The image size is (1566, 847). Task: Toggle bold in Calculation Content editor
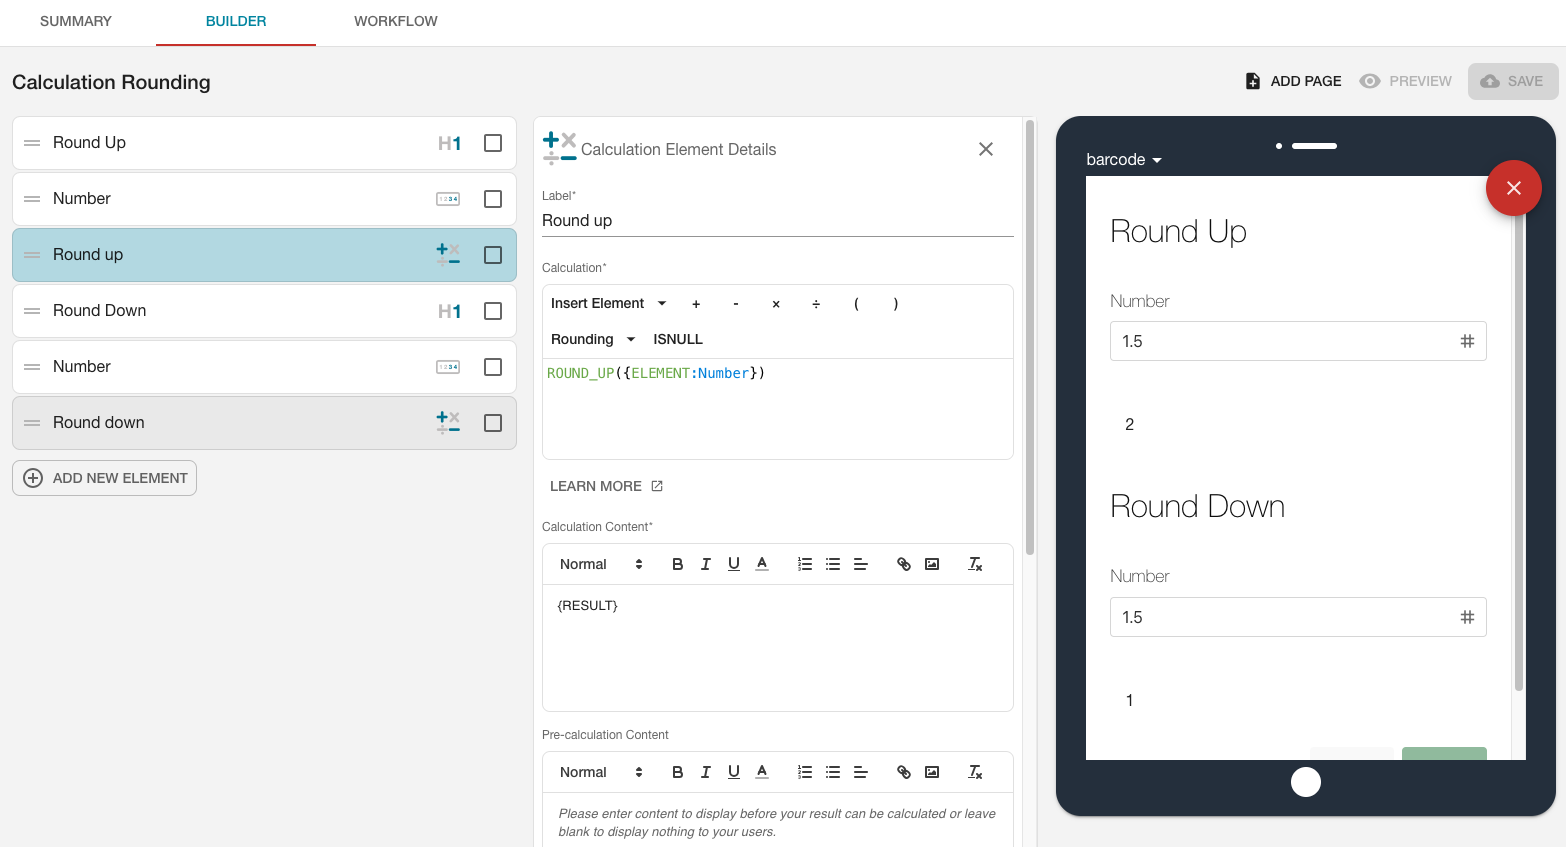click(x=678, y=564)
